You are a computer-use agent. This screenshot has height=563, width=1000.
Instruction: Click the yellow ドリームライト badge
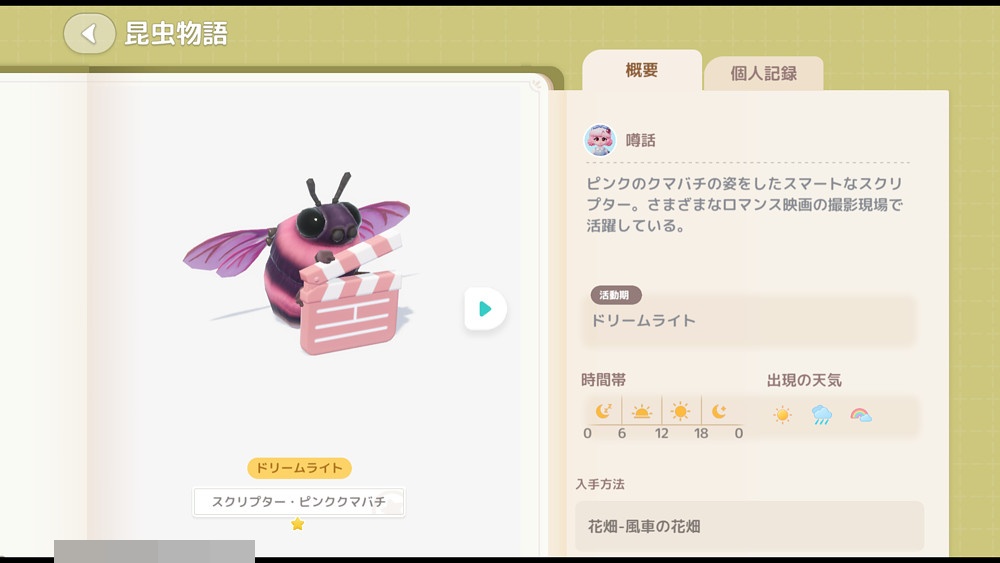pyautogui.click(x=299, y=468)
